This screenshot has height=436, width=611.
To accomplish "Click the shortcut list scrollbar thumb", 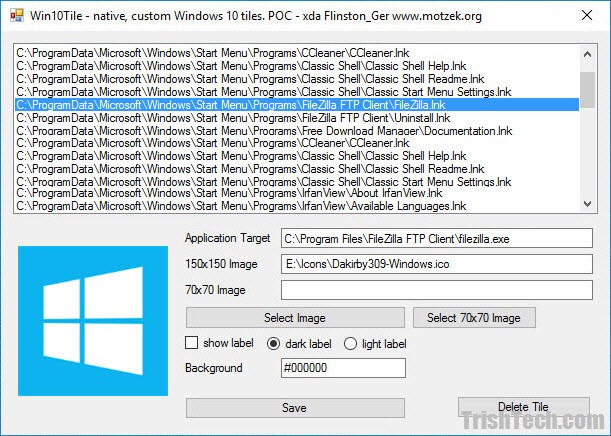I will pyautogui.click(x=588, y=90).
